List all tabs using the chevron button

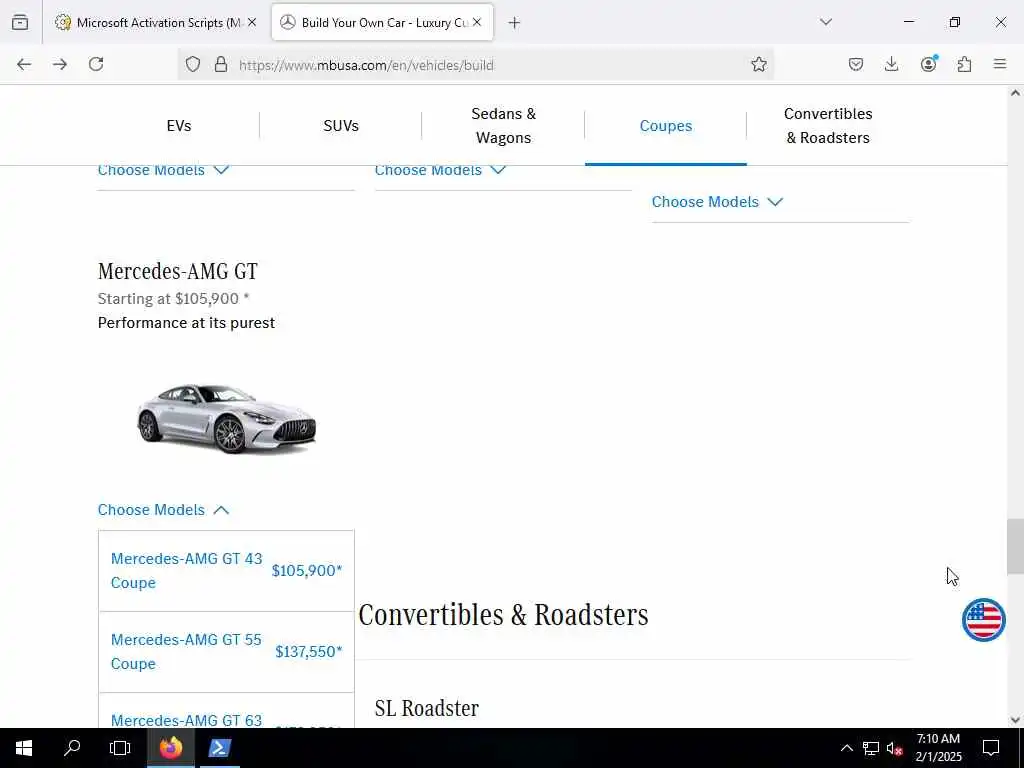pyautogui.click(x=826, y=22)
